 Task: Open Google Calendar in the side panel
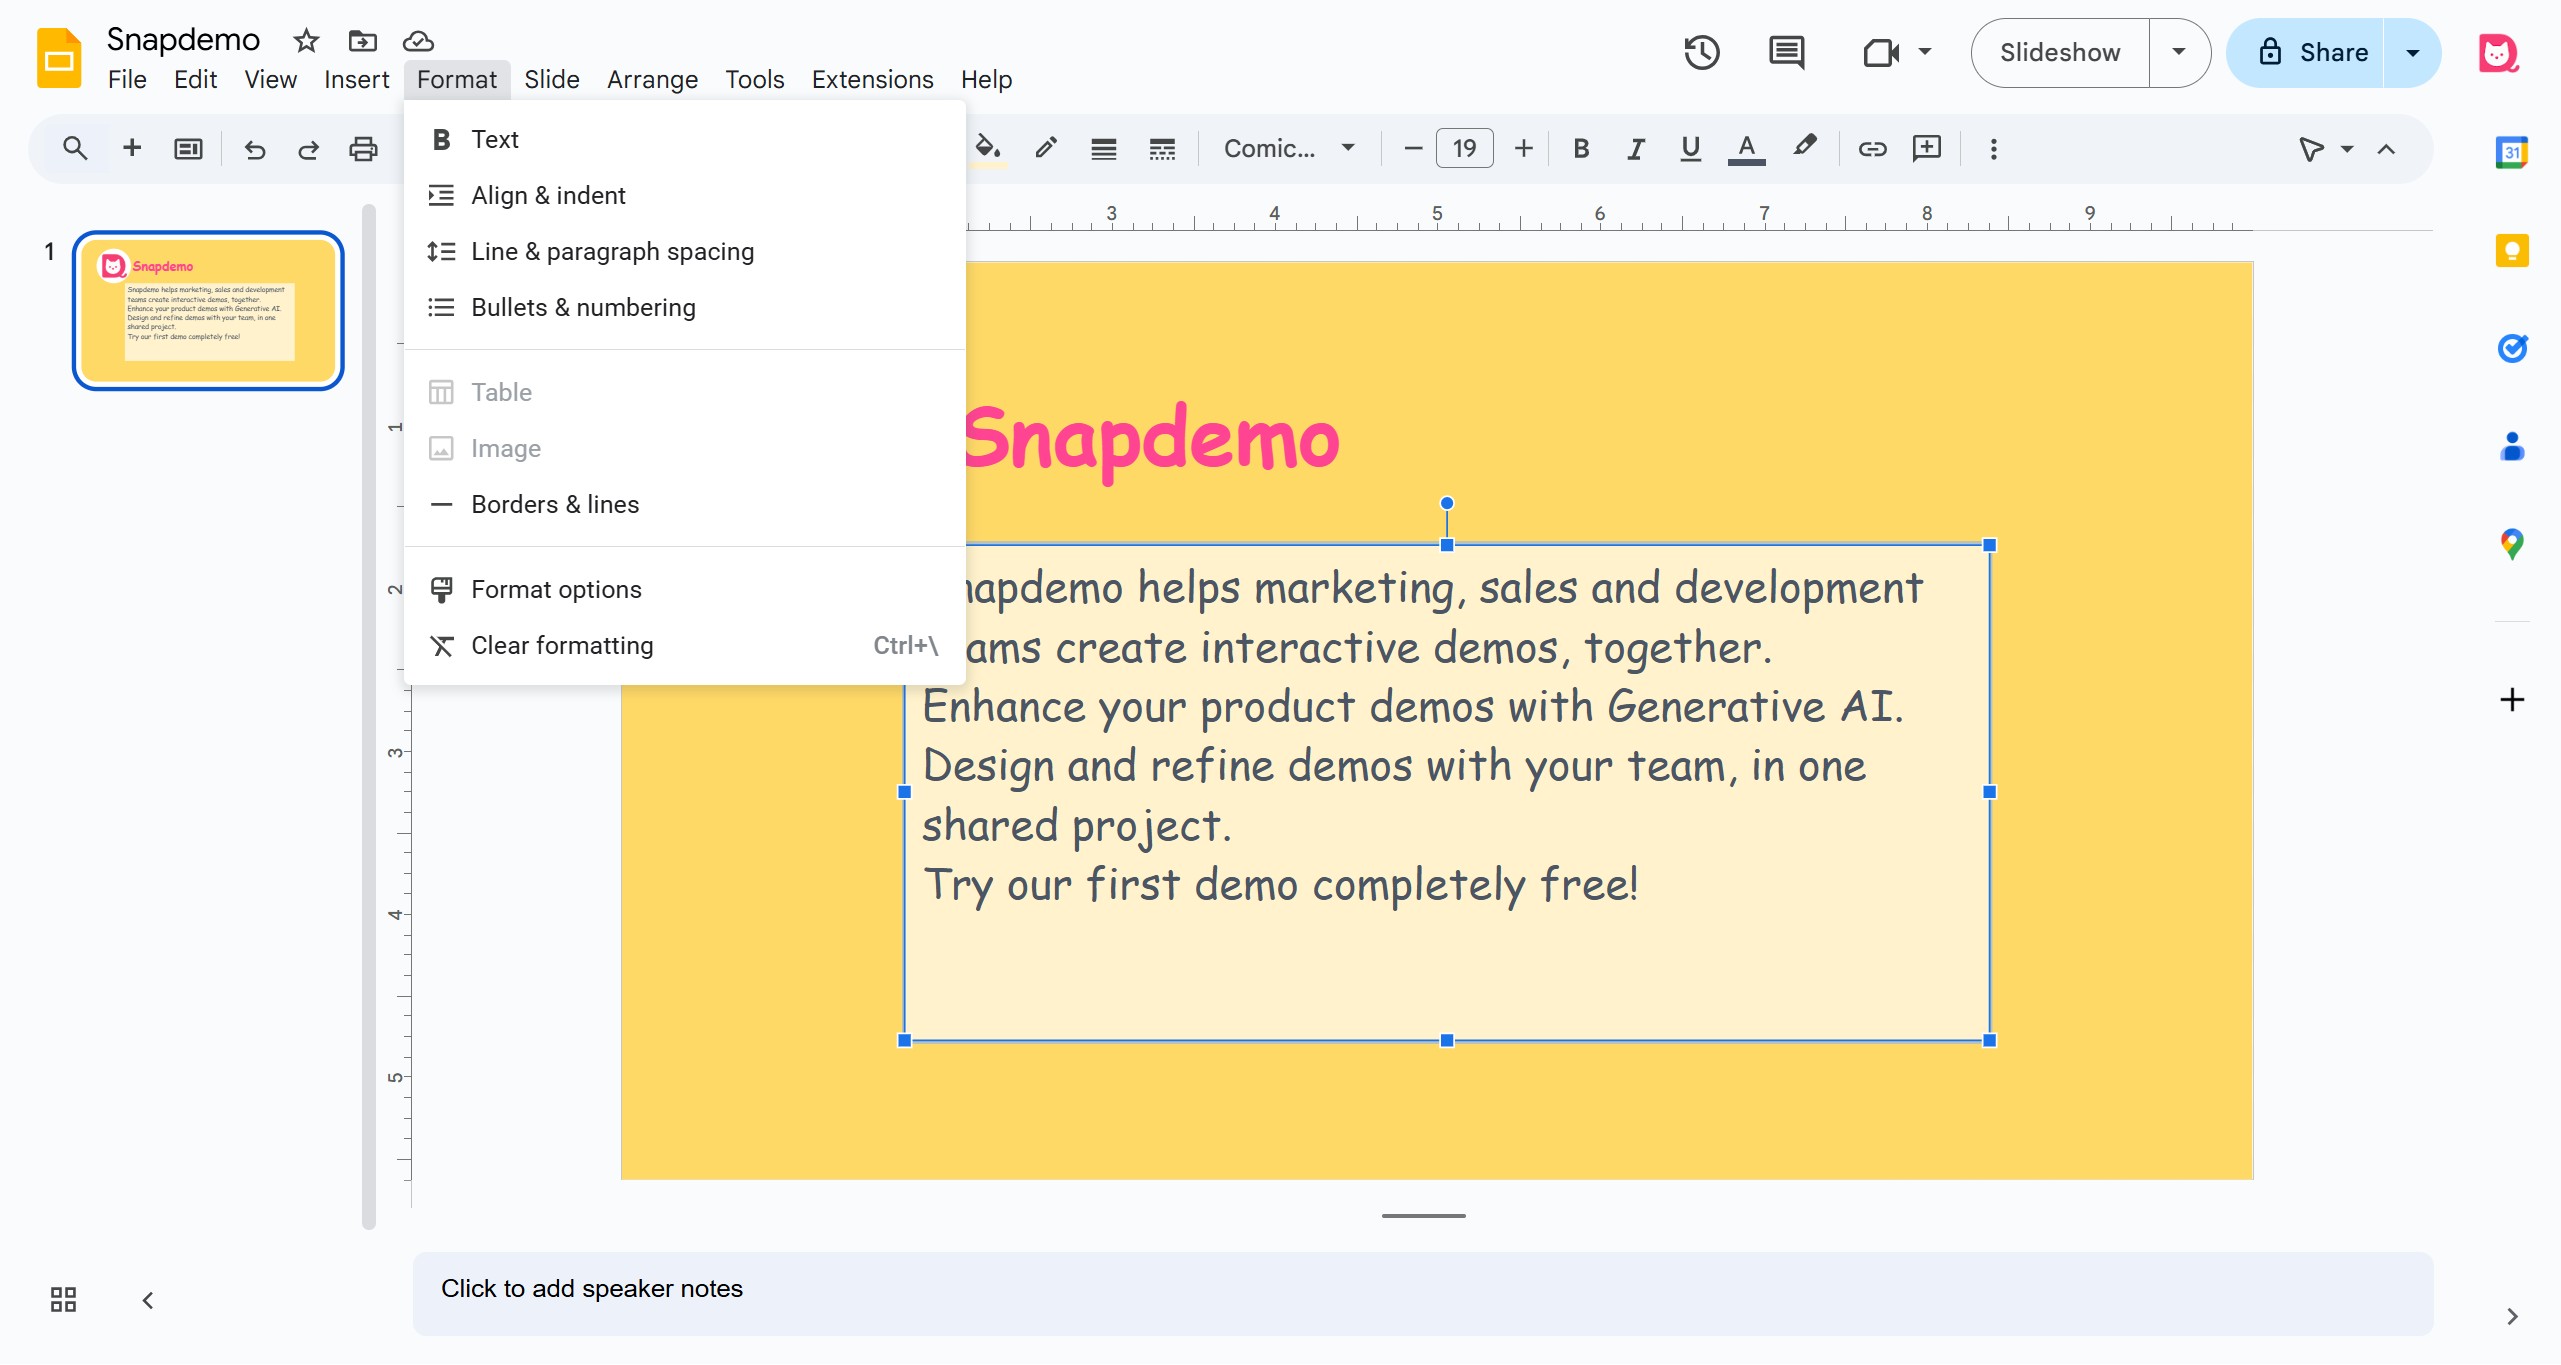[2512, 152]
